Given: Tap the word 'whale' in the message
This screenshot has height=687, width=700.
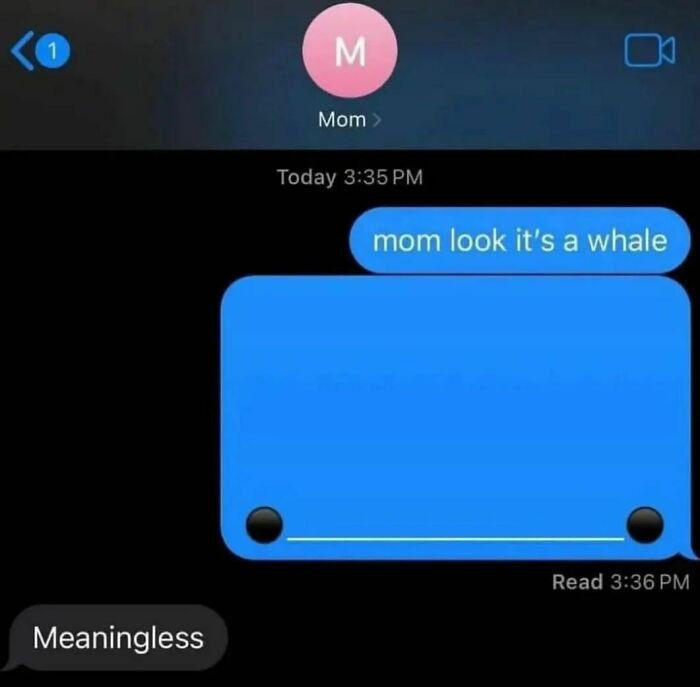Looking at the screenshot, I should (x=627, y=240).
